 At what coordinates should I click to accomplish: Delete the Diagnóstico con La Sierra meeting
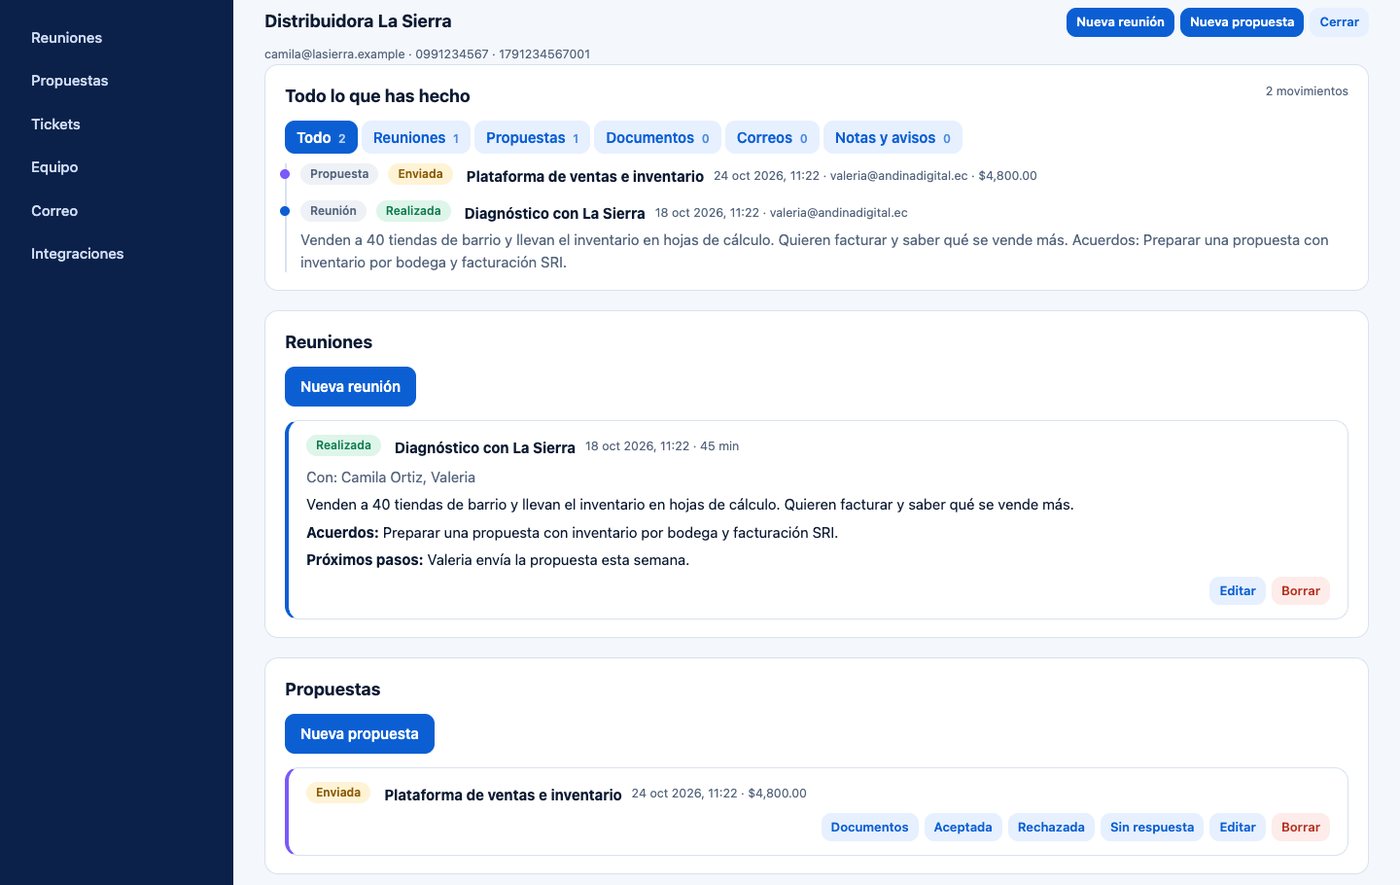tap(1300, 591)
